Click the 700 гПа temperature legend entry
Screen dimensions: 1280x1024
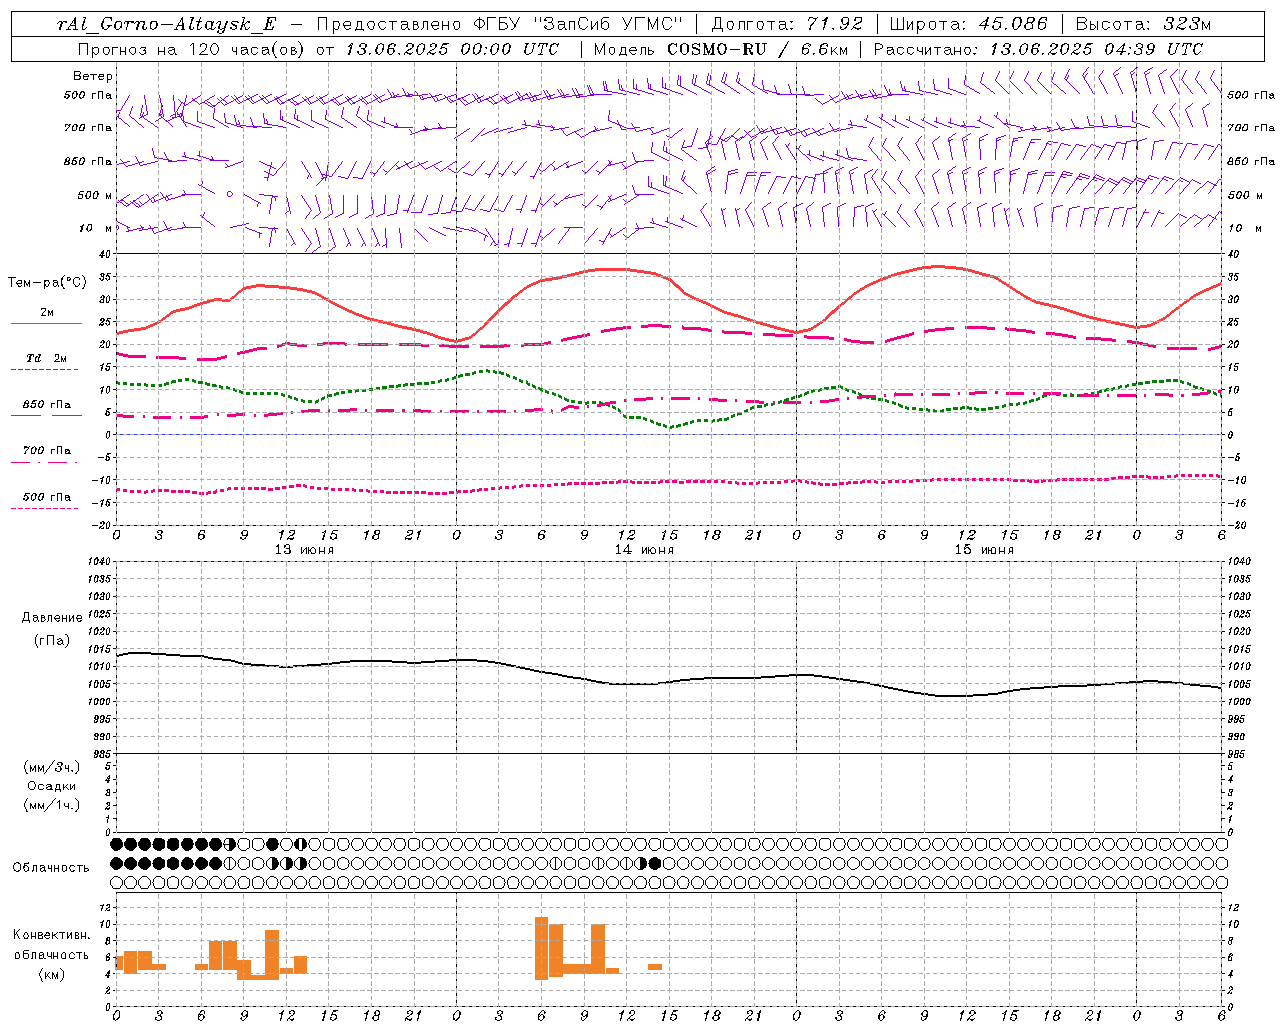click(x=47, y=451)
